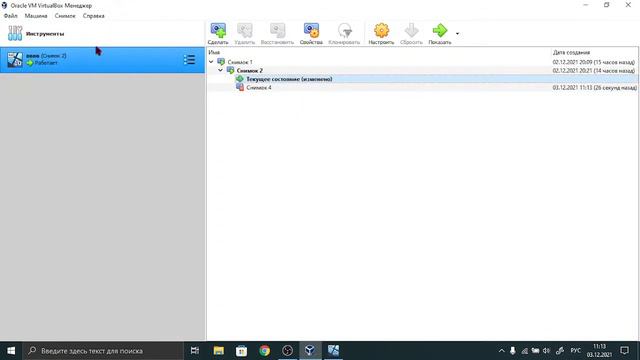Viewport: 640px width, 360px height.
Task: Click the disabled Удалить snapshot button
Action: (x=244, y=34)
